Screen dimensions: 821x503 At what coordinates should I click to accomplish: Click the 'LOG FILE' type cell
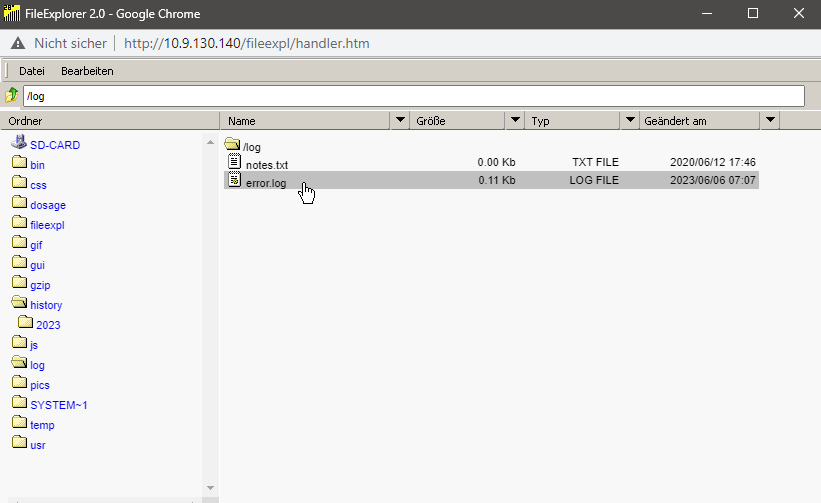tap(594, 180)
